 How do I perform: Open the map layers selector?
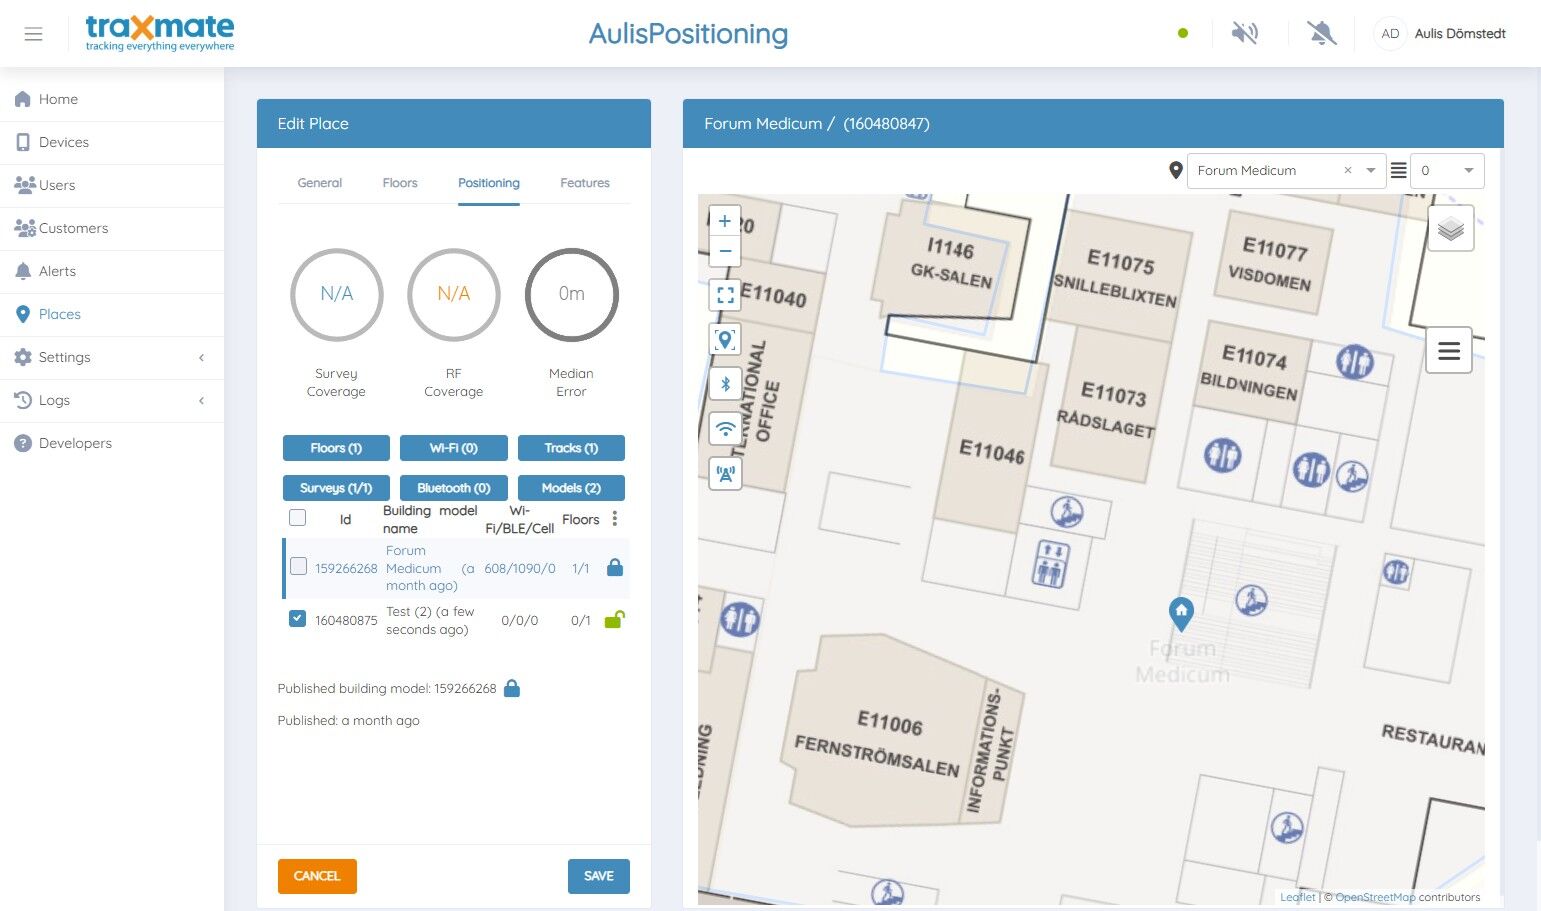pyautogui.click(x=1450, y=228)
